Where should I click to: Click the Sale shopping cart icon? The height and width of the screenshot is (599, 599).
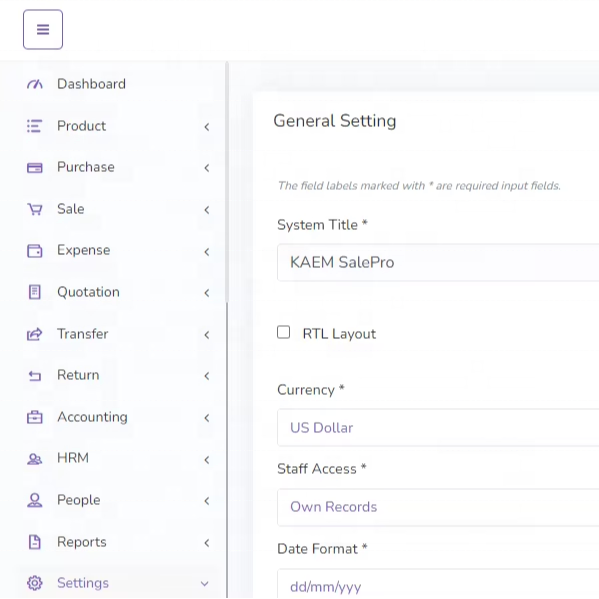35,209
